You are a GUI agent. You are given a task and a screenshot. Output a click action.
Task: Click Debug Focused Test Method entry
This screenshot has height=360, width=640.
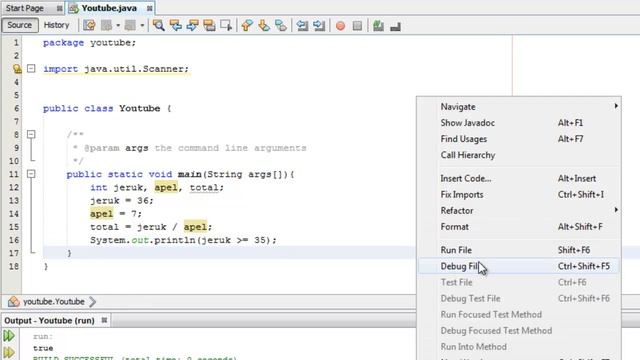click(x=519, y=331)
